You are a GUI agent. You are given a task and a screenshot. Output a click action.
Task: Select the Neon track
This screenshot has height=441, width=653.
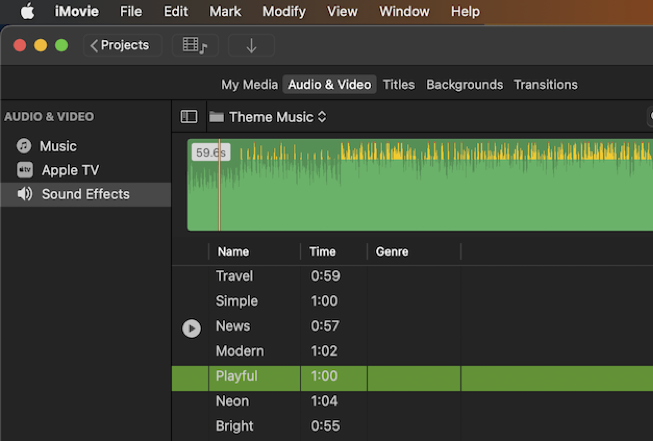(x=234, y=402)
